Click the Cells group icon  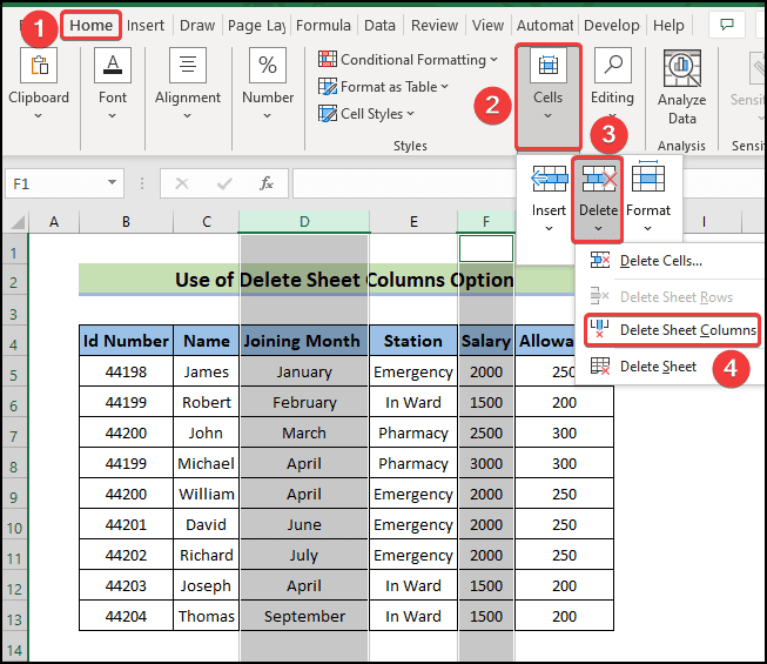[x=548, y=65]
